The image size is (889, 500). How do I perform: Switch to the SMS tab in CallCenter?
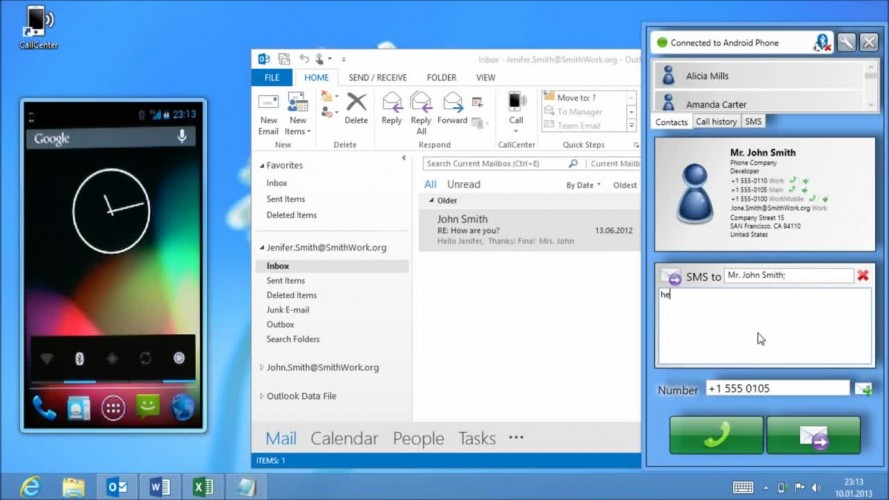pyautogui.click(x=753, y=121)
